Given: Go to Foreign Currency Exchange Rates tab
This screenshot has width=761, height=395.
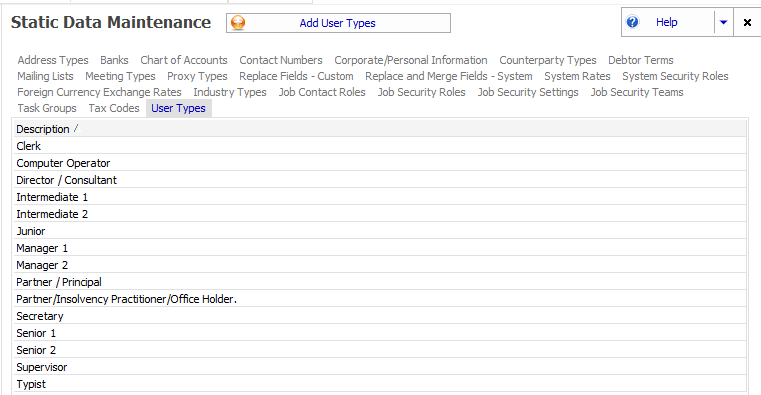Looking at the screenshot, I should [99, 92].
